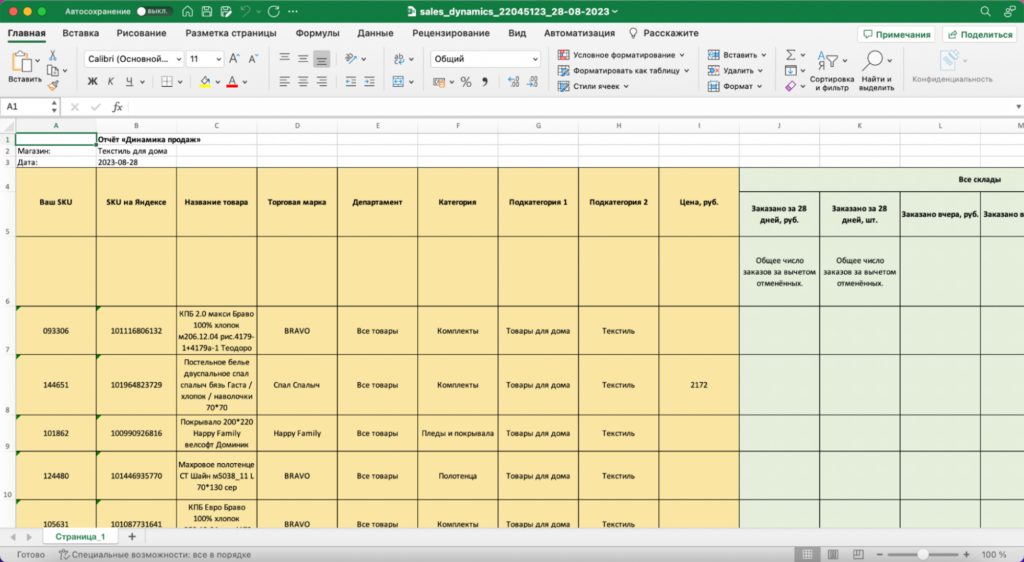Toggle bold formatting with Ж button

93,82
